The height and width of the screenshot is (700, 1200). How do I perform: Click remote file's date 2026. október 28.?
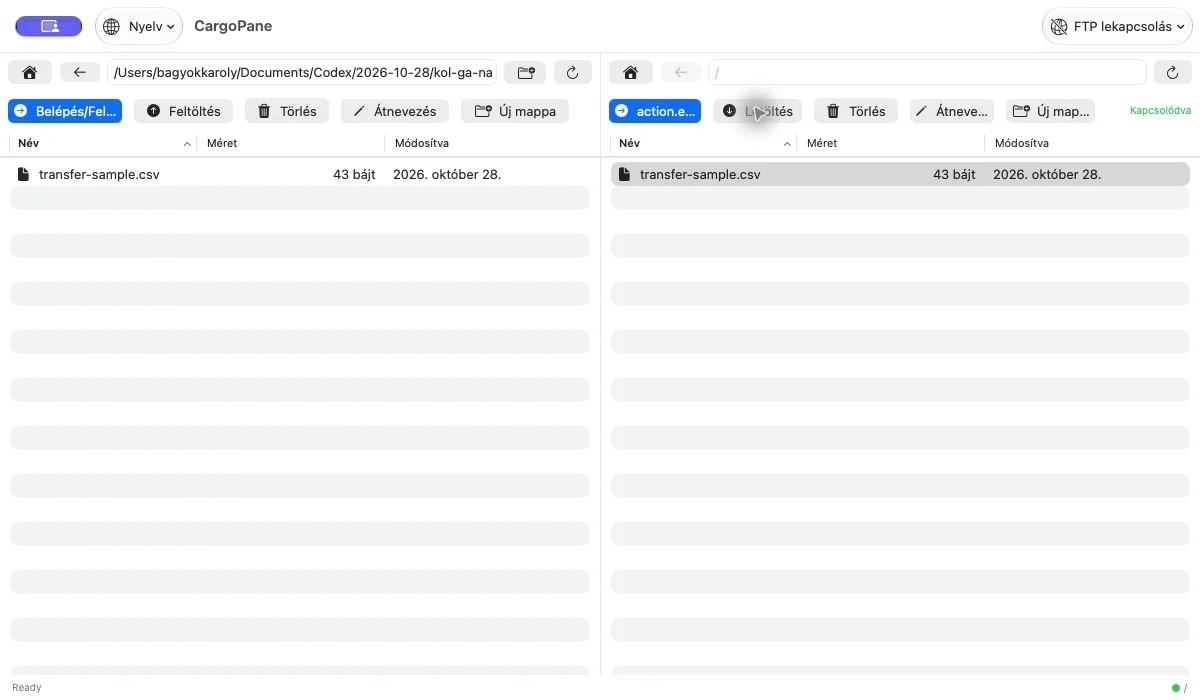tap(1047, 174)
